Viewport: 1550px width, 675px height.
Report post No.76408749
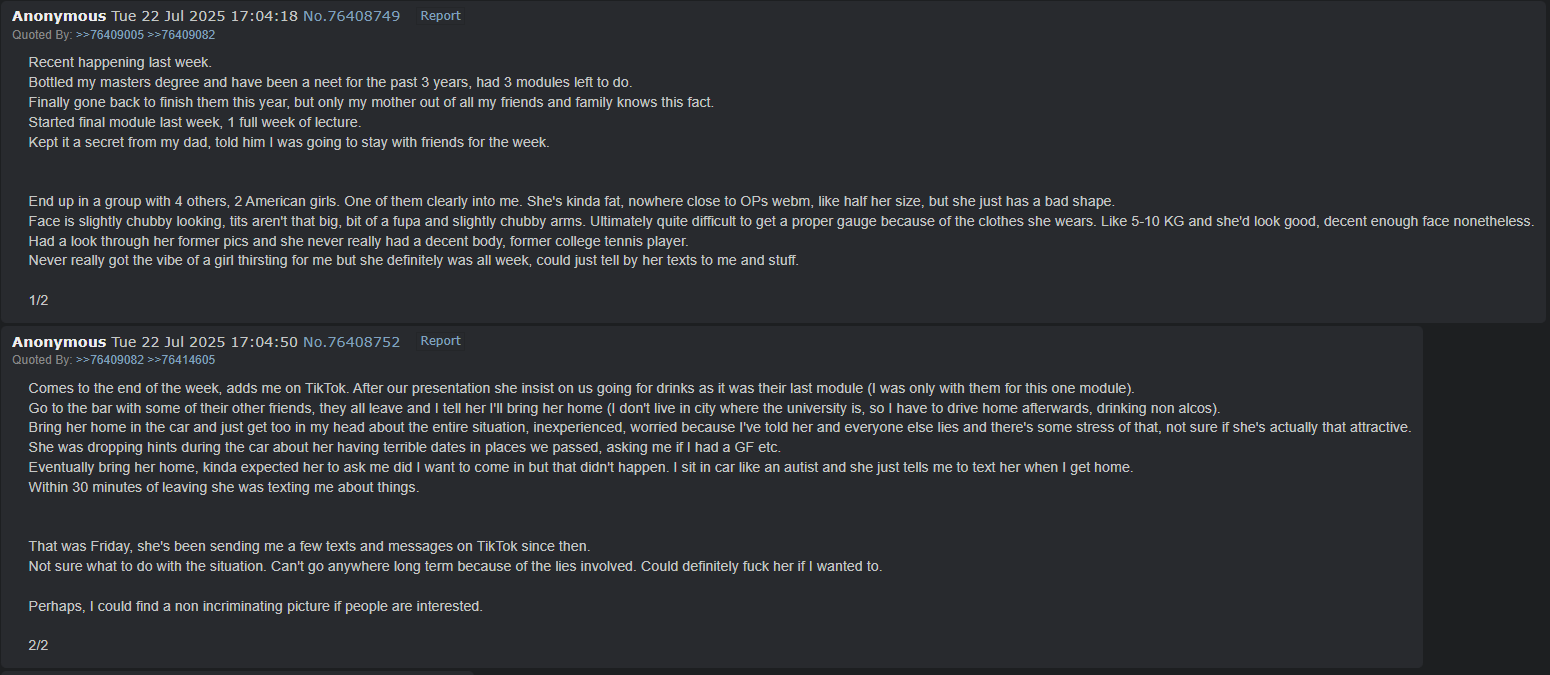point(440,16)
